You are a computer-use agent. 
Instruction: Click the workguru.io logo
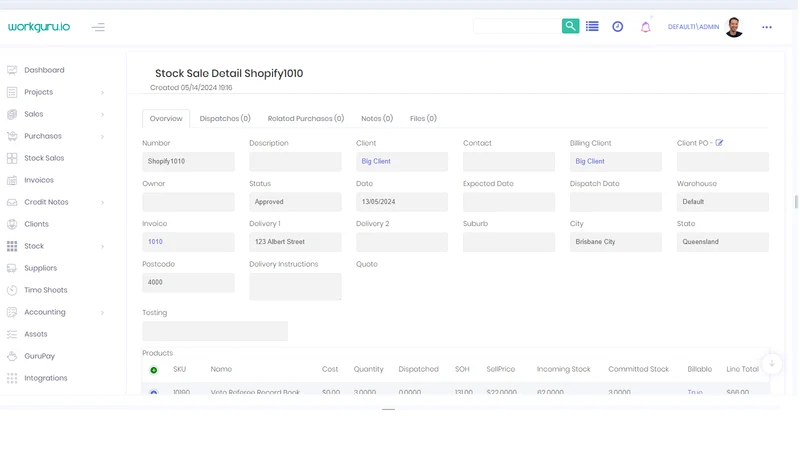39,27
